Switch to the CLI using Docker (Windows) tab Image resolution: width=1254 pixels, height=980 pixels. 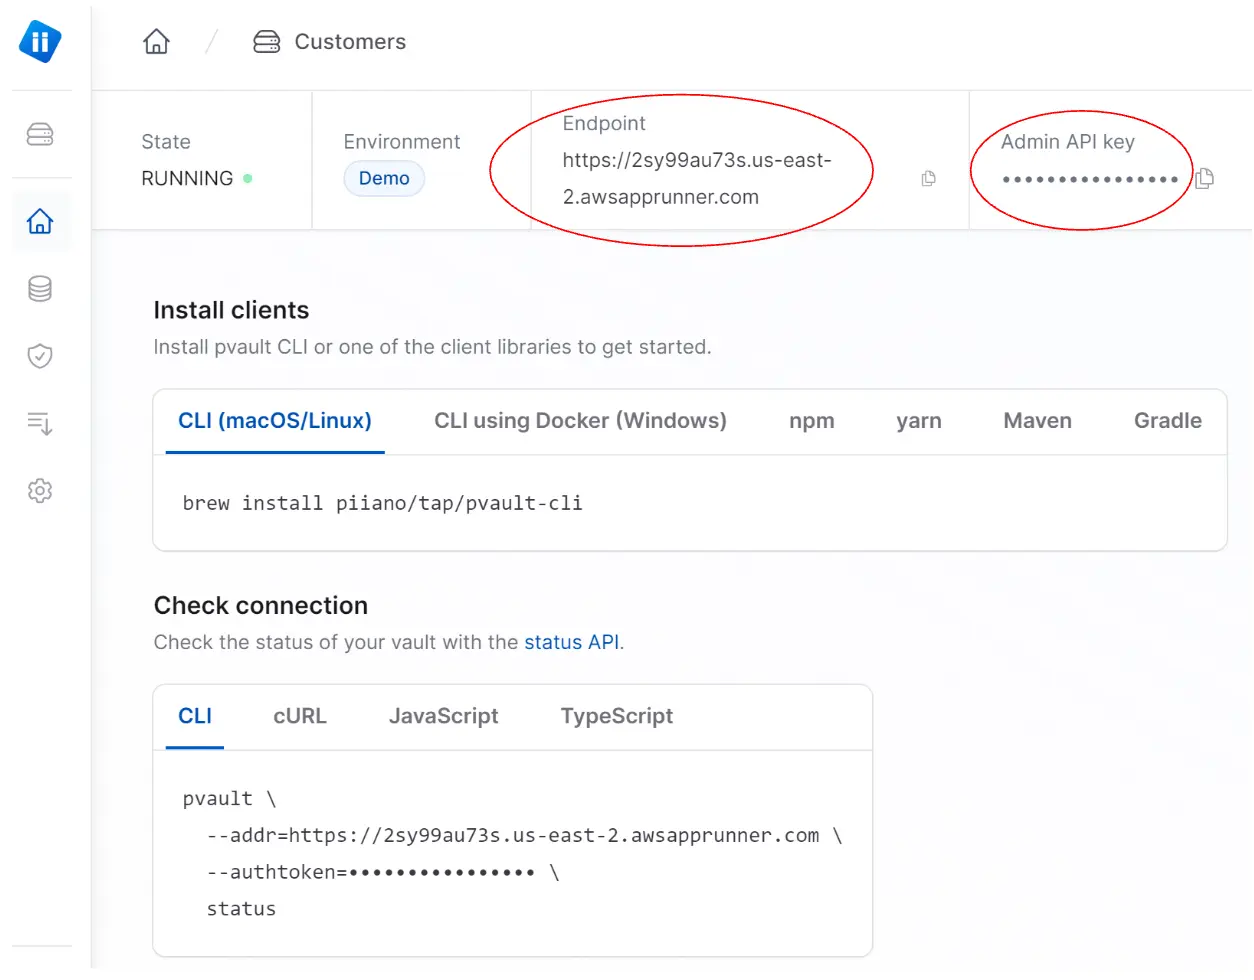pyautogui.click(x=580, y=421)
